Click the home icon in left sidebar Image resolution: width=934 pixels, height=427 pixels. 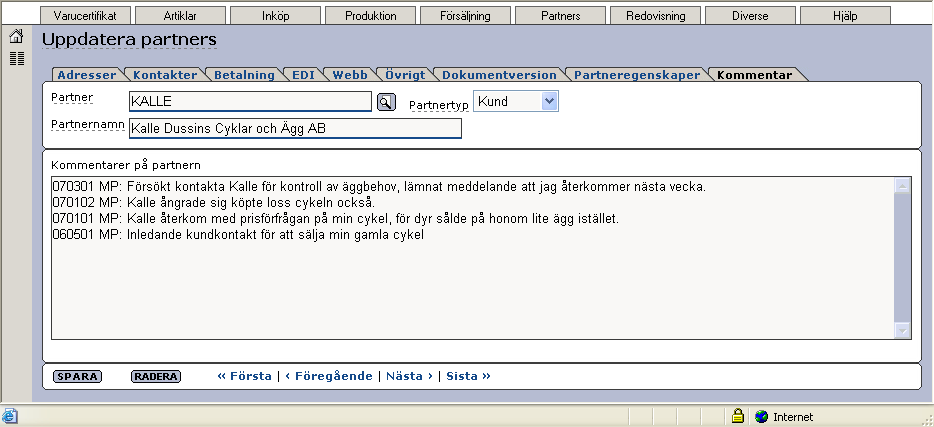16,37
